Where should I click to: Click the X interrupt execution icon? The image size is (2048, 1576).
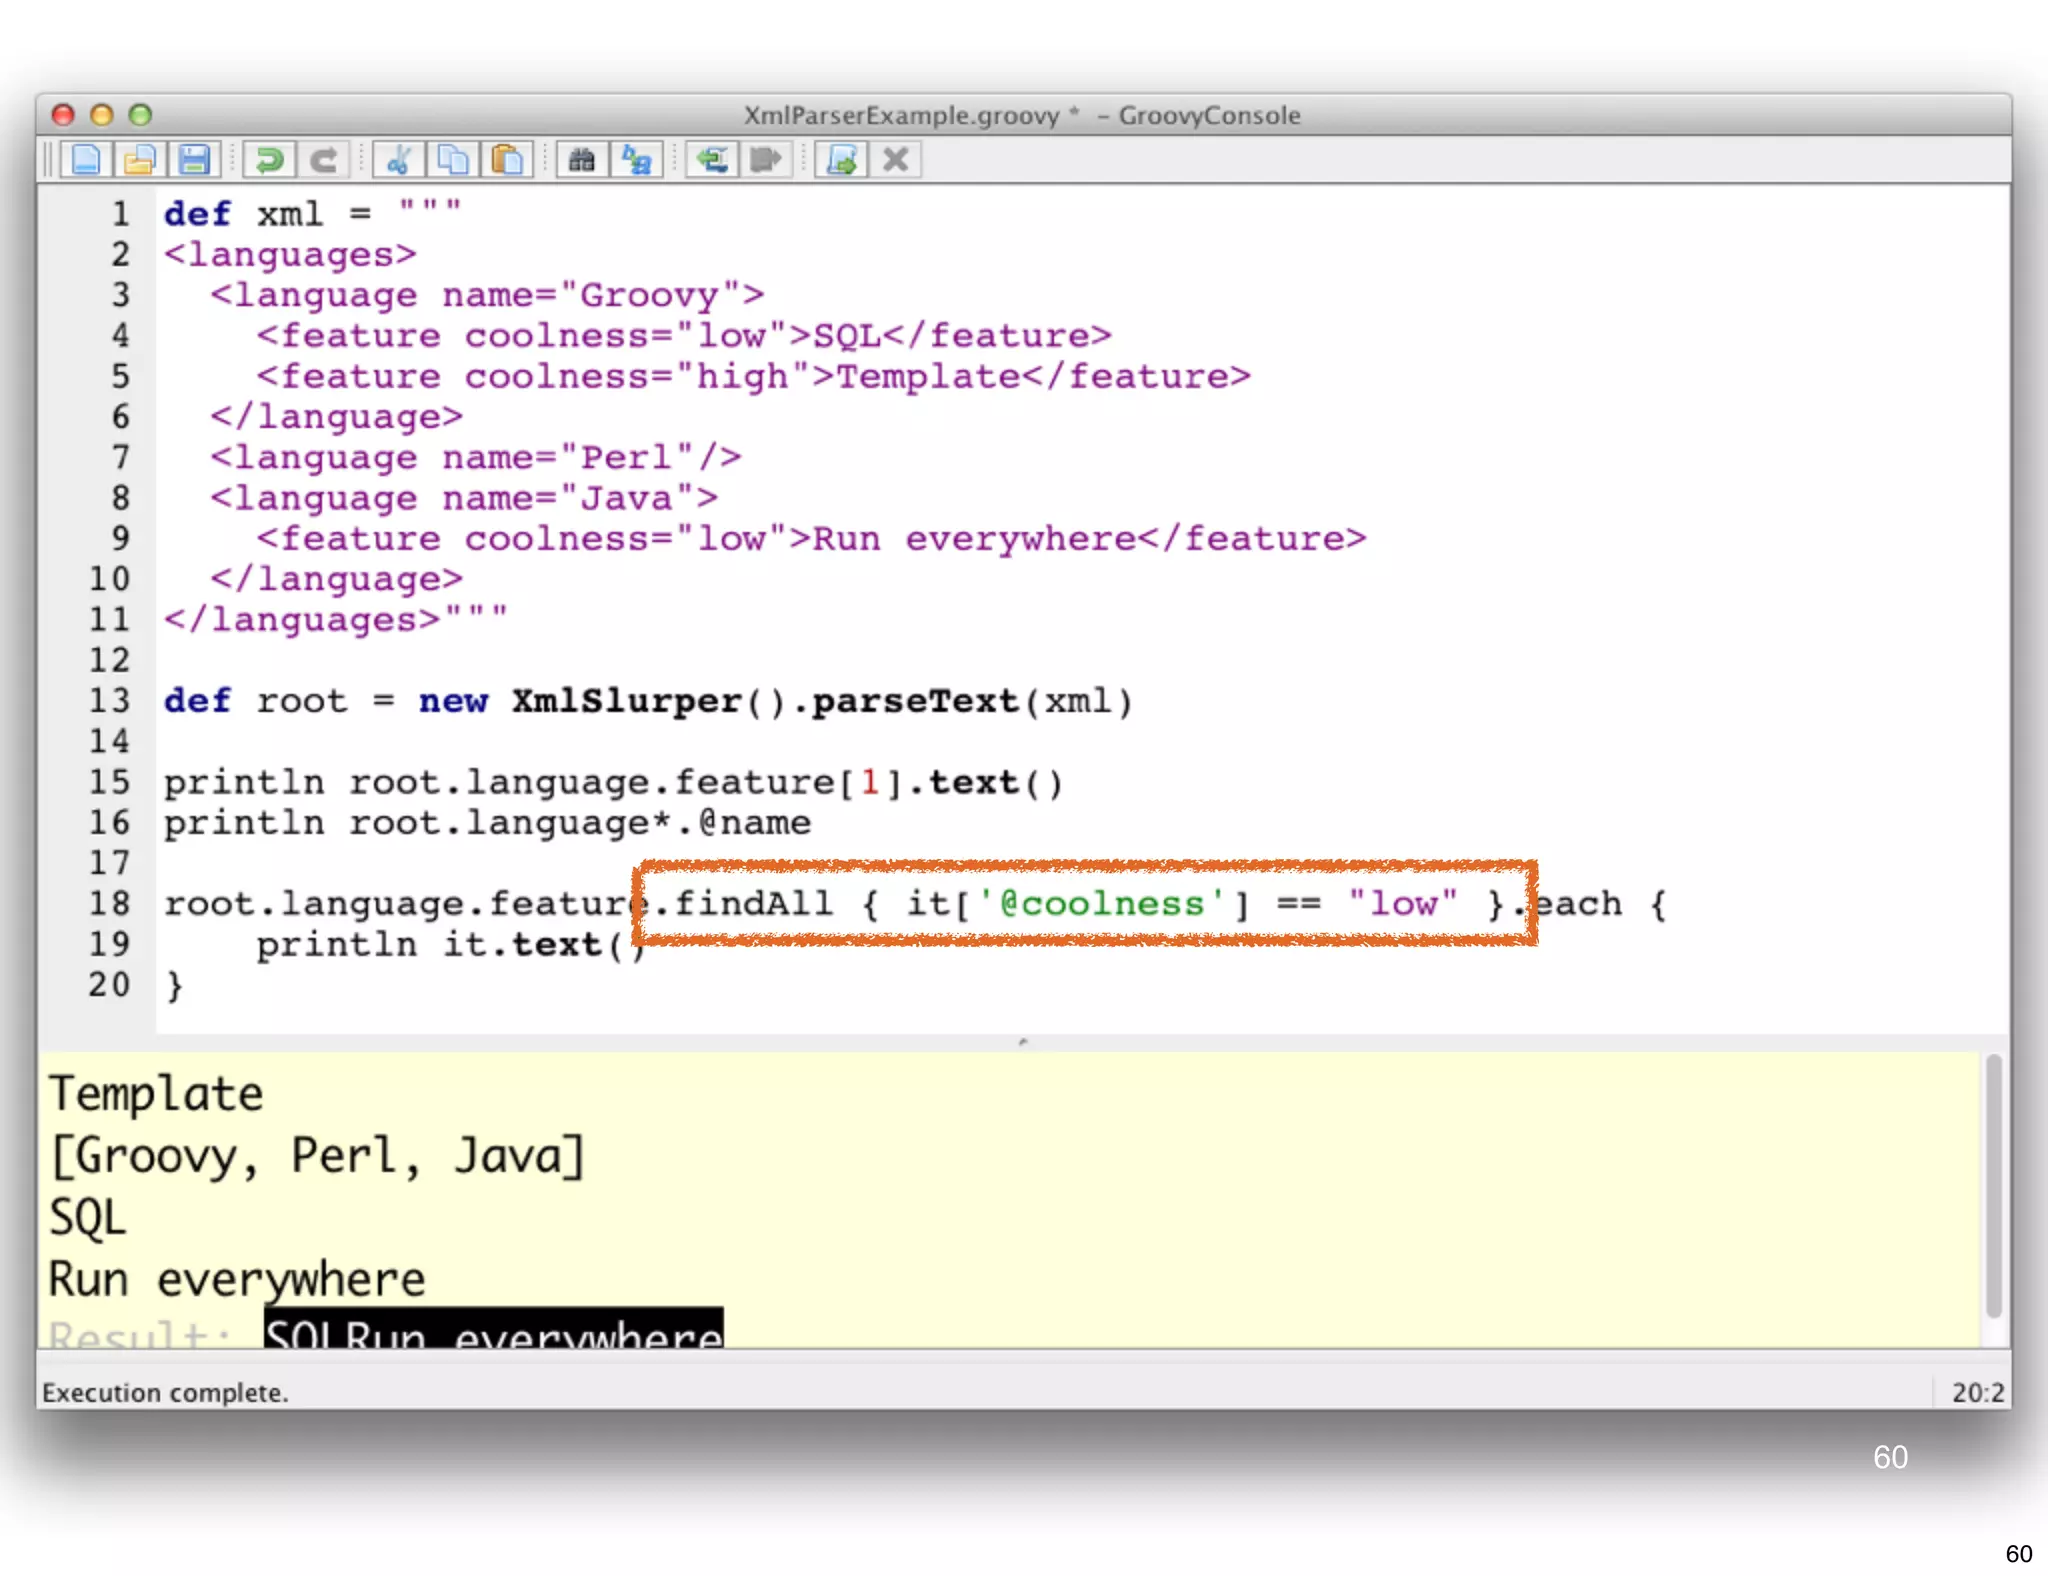pos(896,160)
